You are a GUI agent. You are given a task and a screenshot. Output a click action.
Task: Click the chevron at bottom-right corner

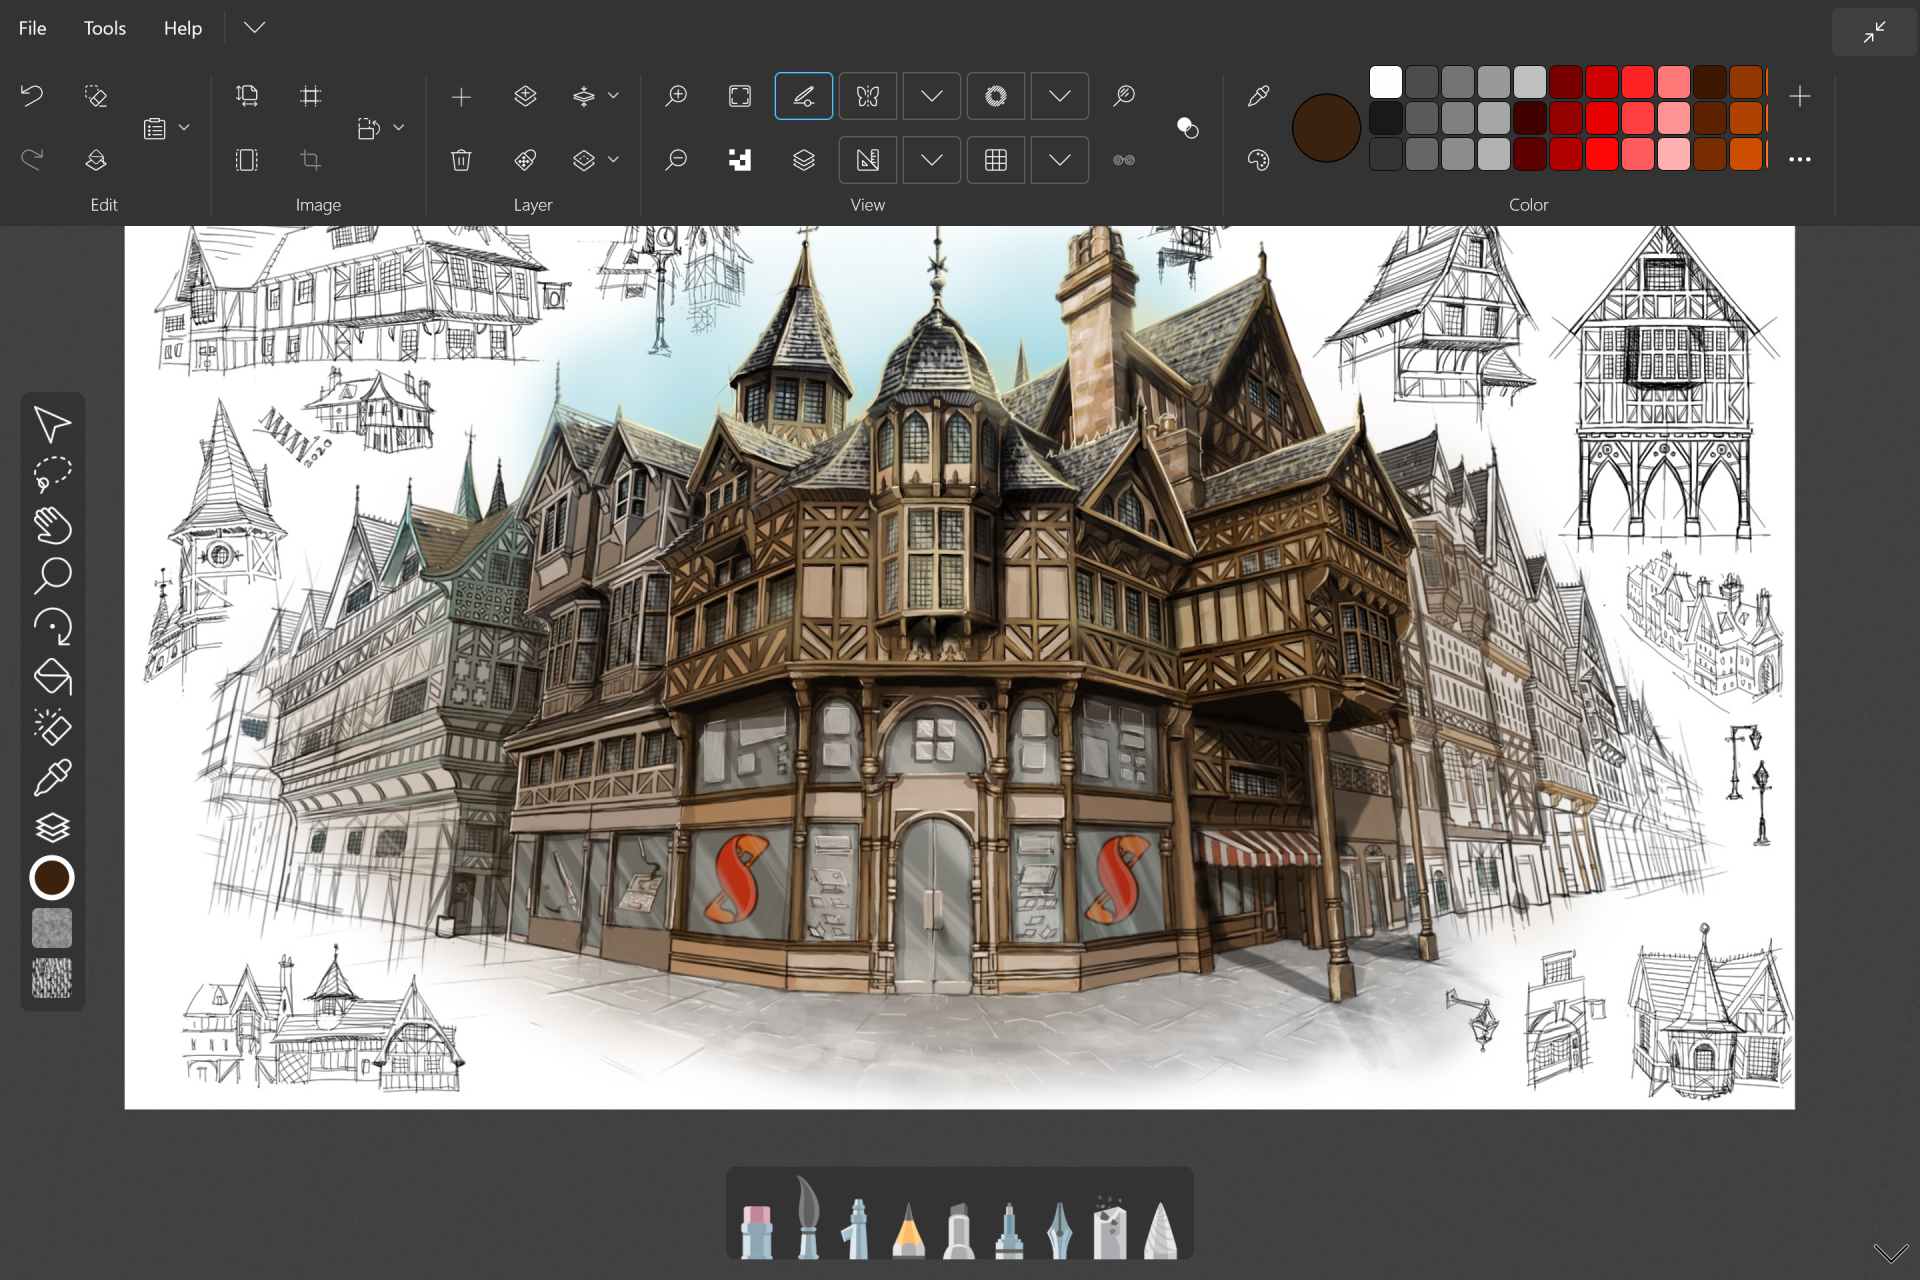tap(1890, 1253)
